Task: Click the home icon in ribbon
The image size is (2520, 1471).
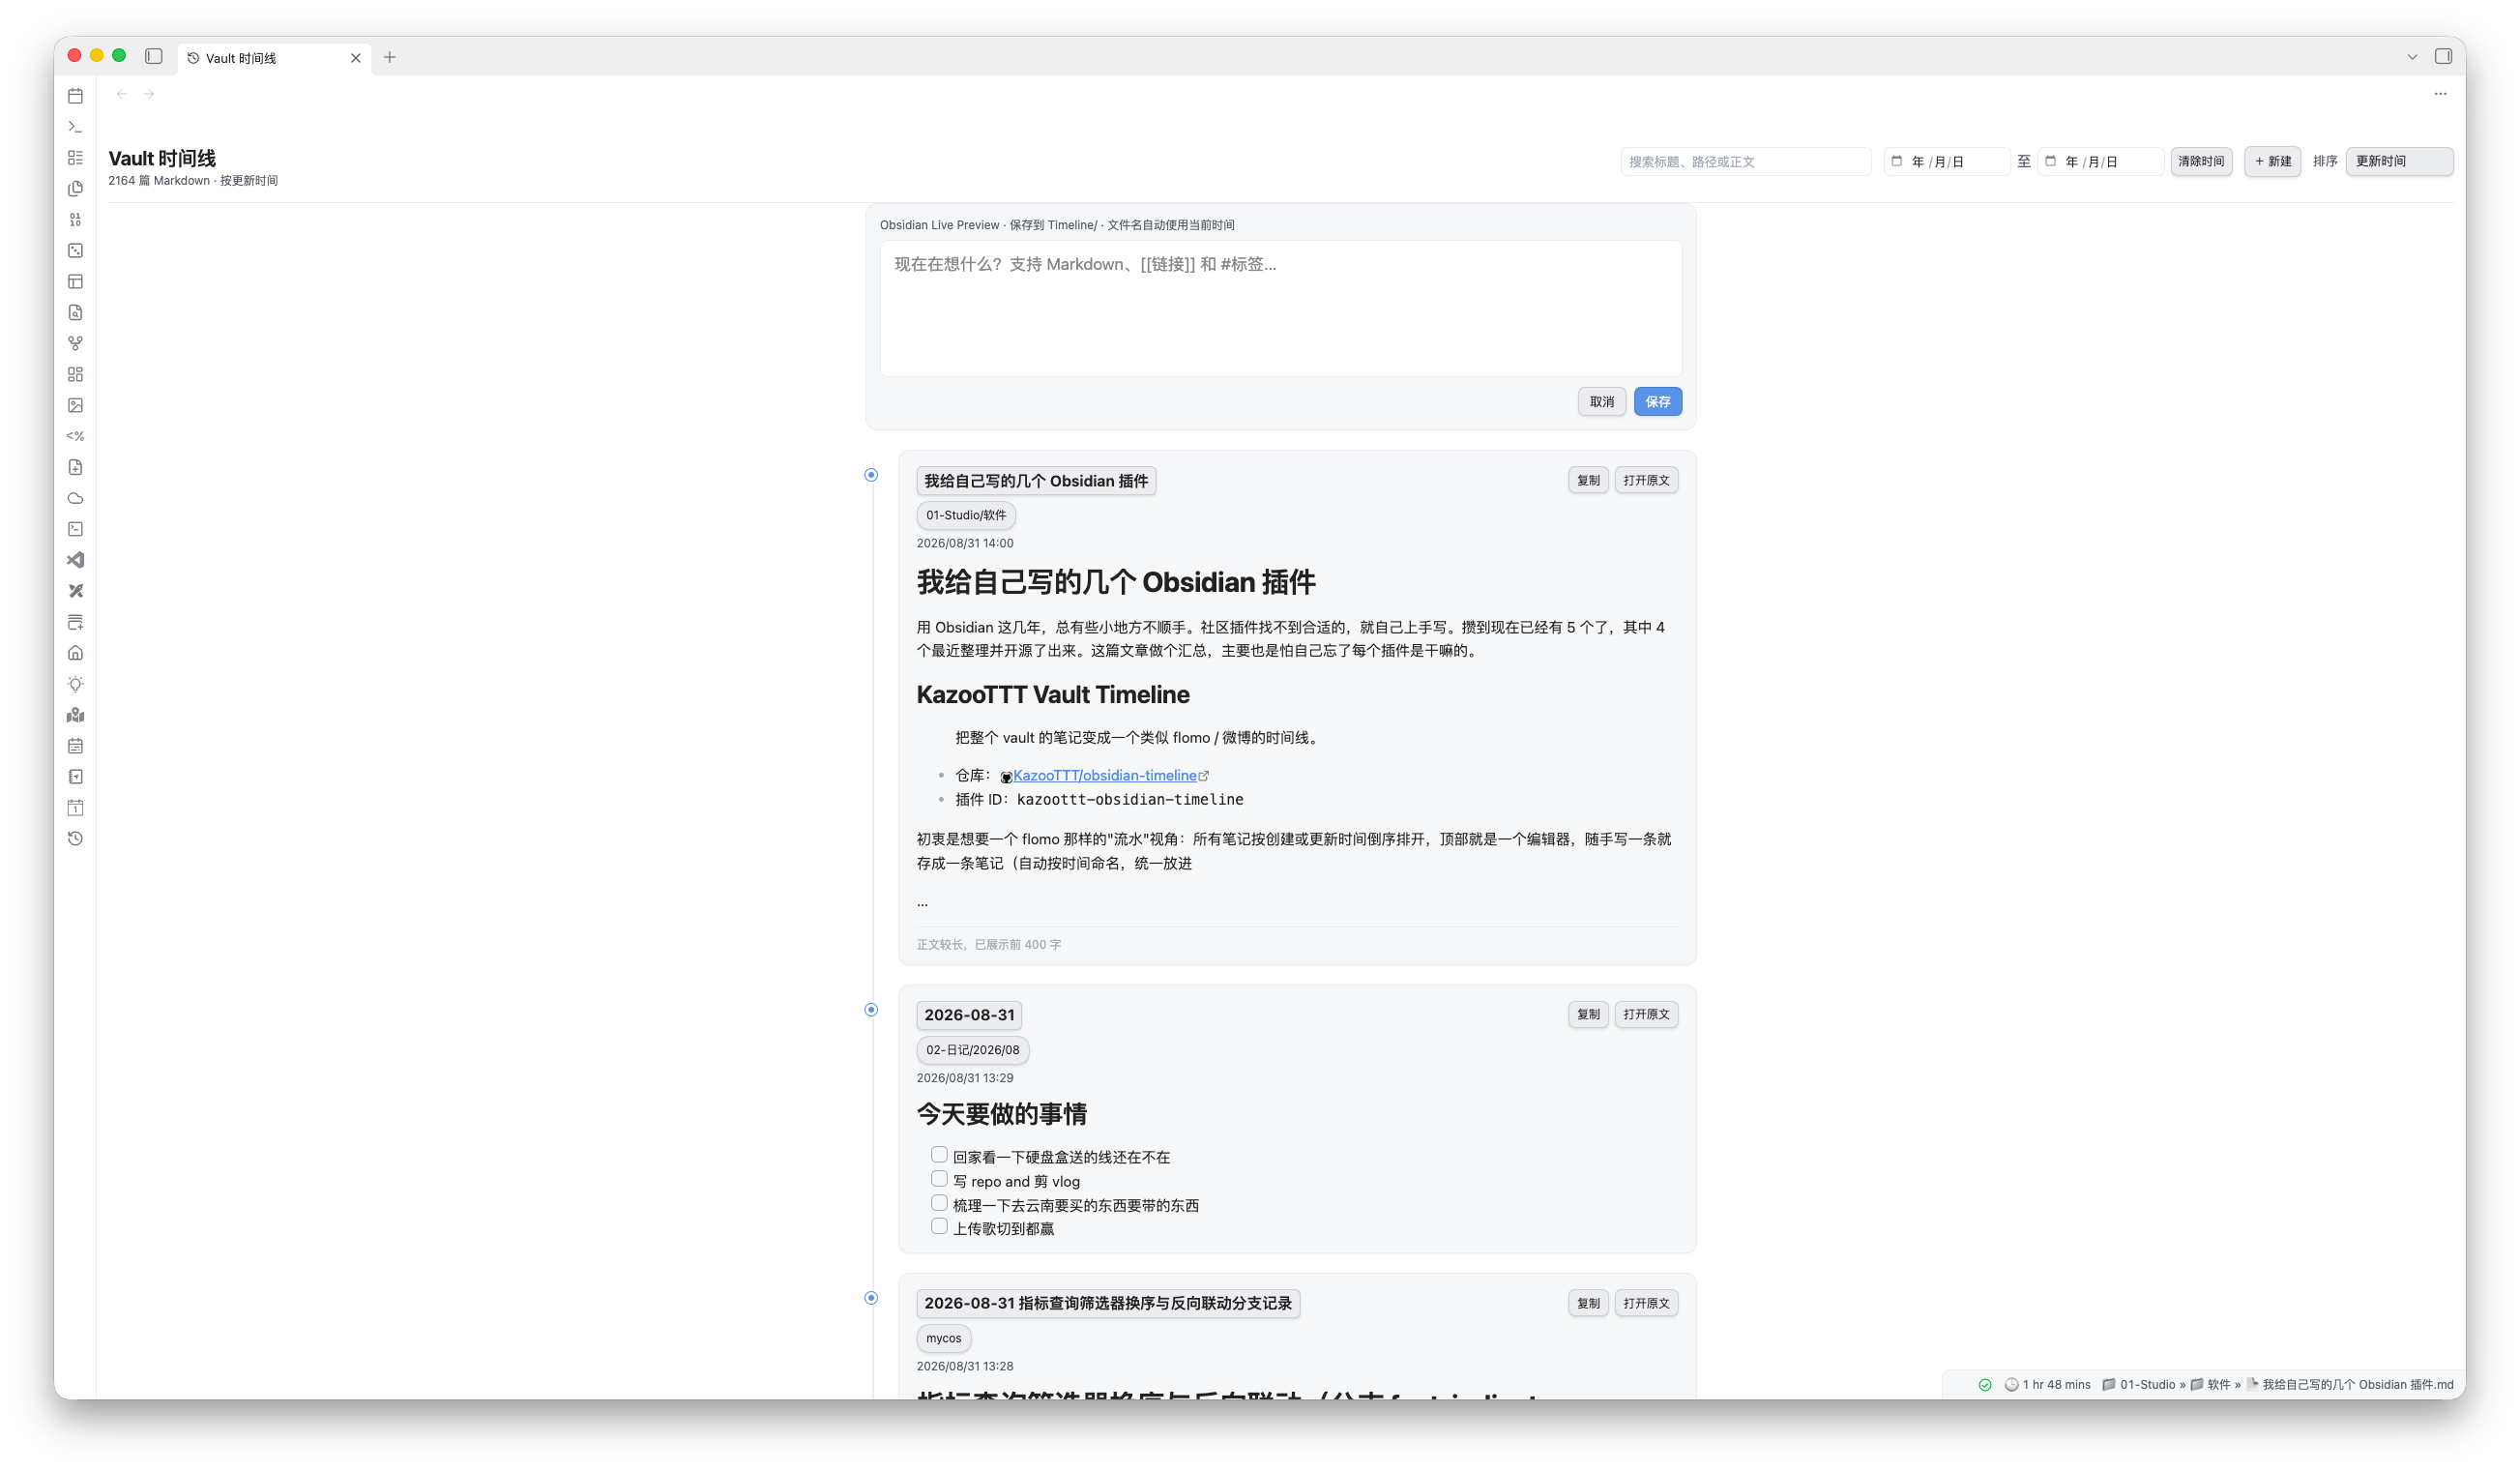Action: click(75, 654)
